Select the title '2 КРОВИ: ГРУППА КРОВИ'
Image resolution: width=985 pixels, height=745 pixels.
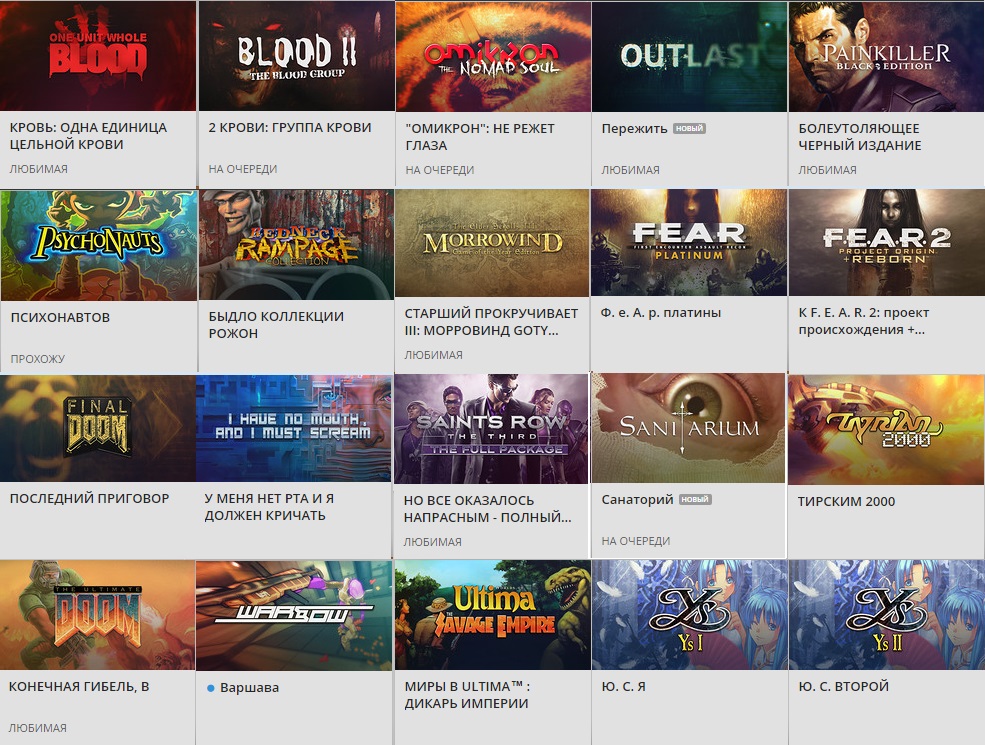tap(290, 128)
